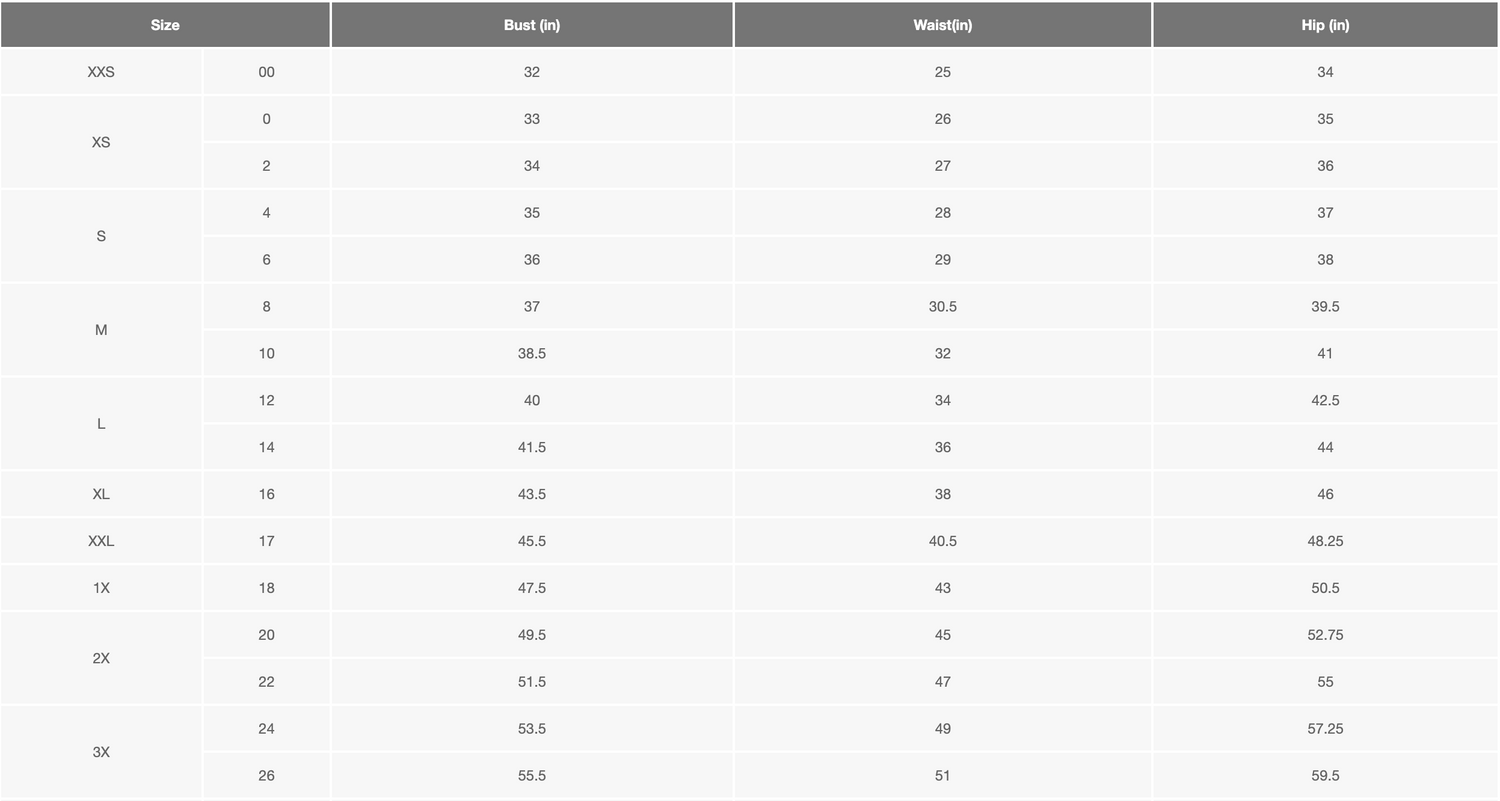Click the Size column header

[x=165, y=25]
